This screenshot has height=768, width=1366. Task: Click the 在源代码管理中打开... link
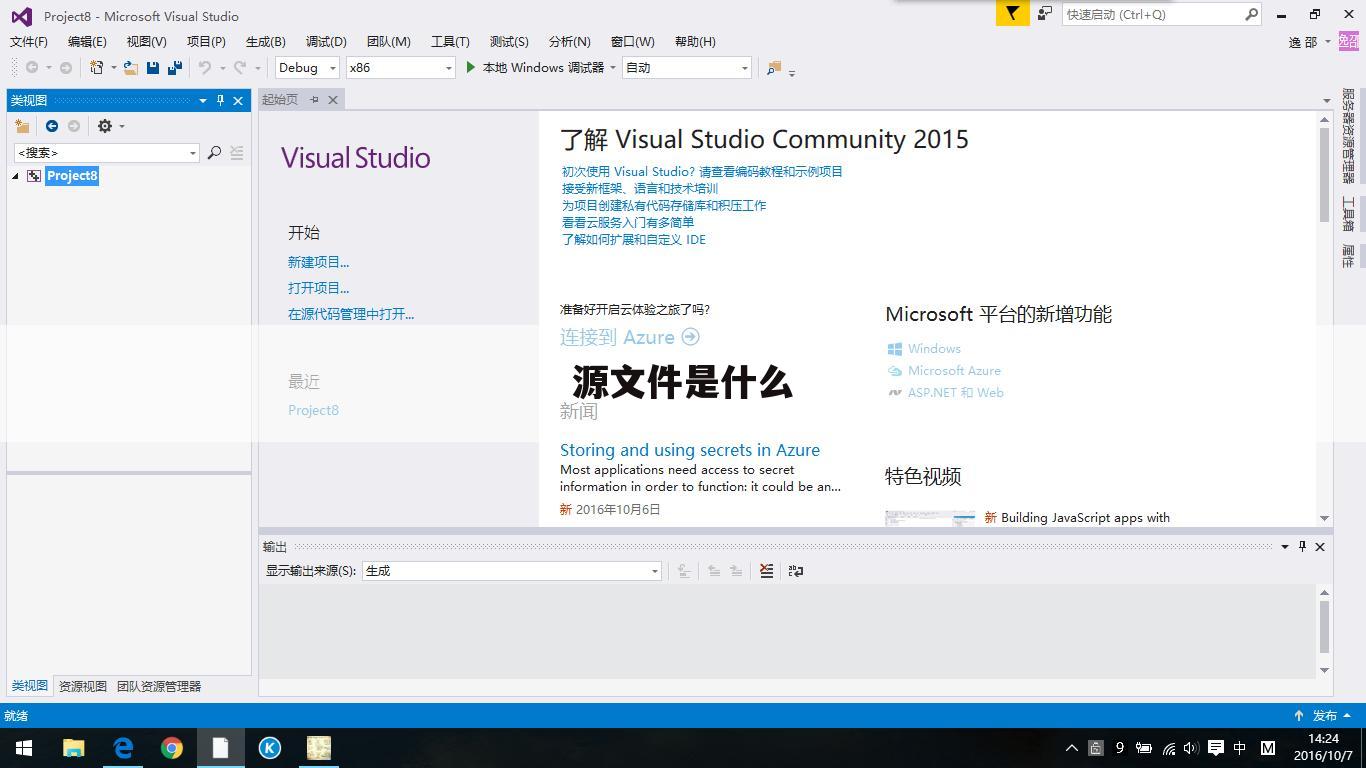[351, 314]
